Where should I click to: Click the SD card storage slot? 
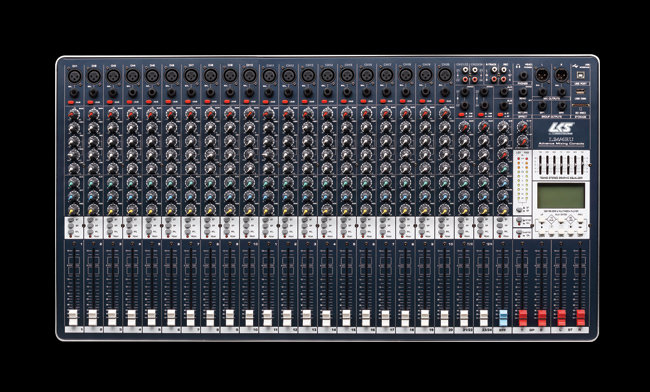(x=580, y=106)
